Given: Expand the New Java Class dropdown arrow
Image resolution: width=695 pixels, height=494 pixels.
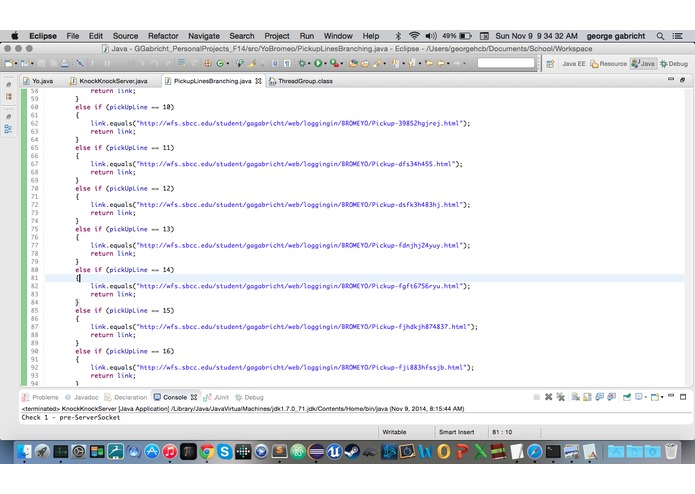Looking at the screenshot, I should (x=227, y=63).
